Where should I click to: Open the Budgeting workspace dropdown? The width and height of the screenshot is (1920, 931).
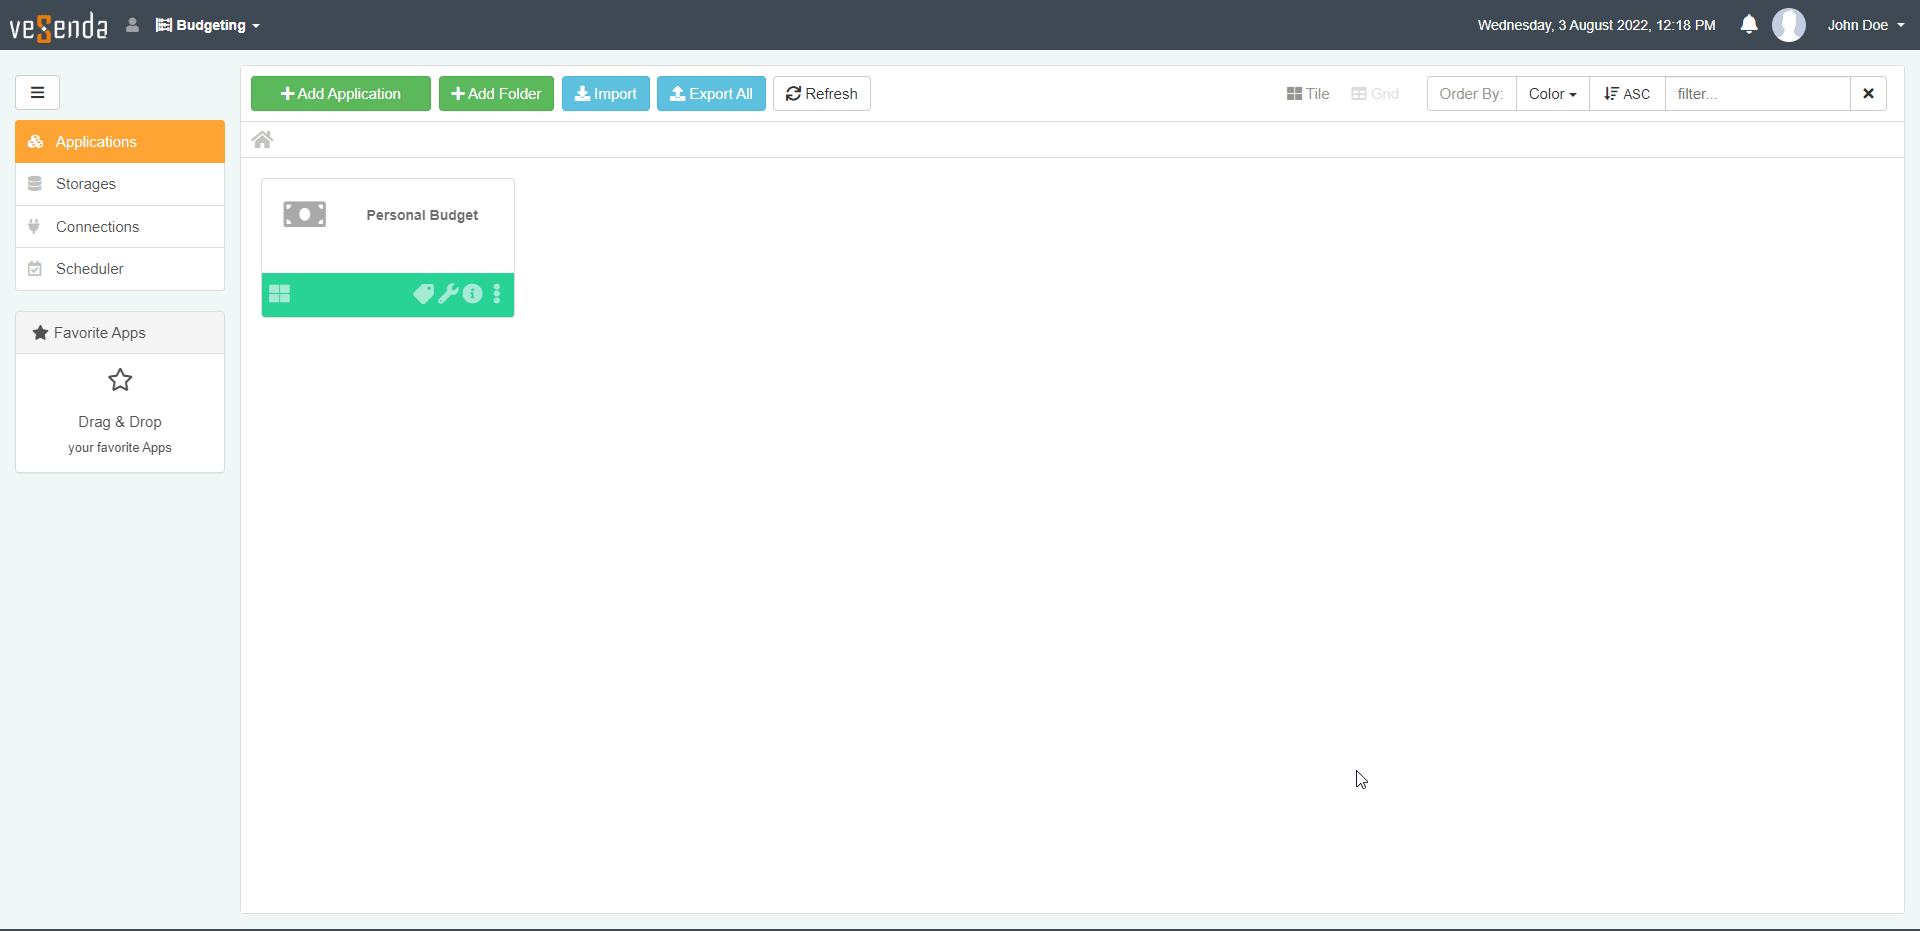(208, 25)
